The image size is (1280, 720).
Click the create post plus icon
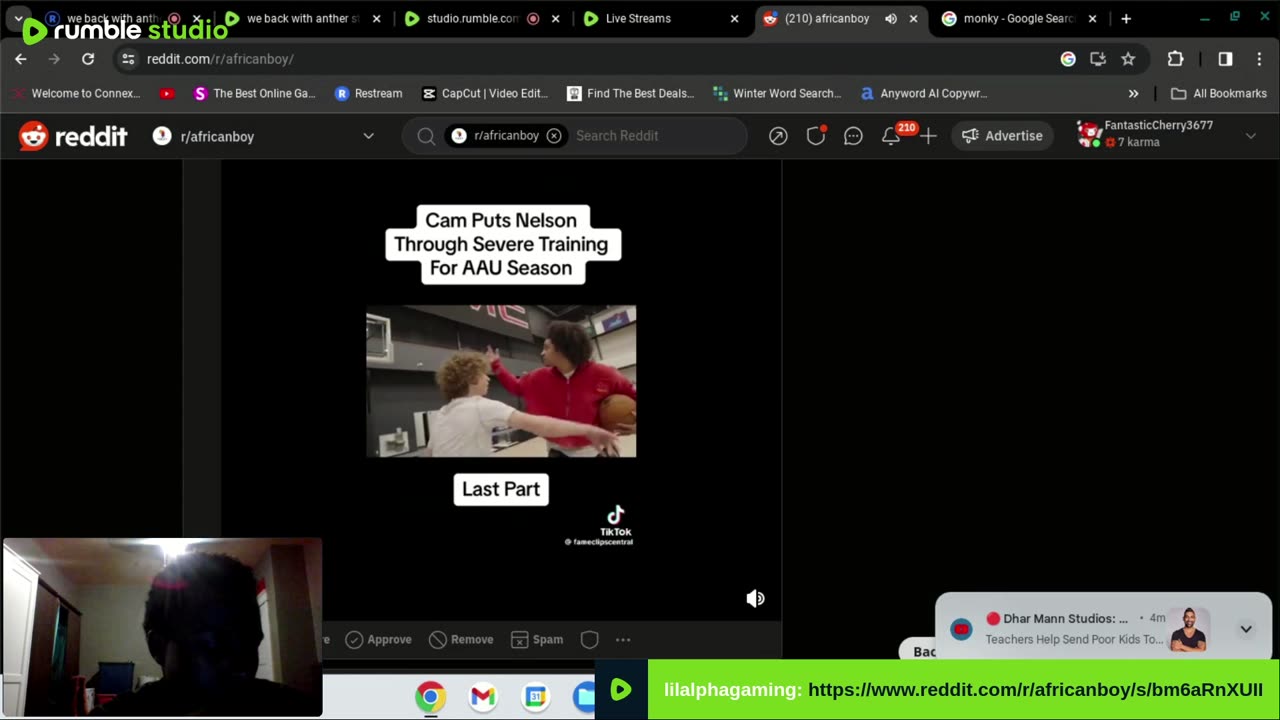click(928, 136)
